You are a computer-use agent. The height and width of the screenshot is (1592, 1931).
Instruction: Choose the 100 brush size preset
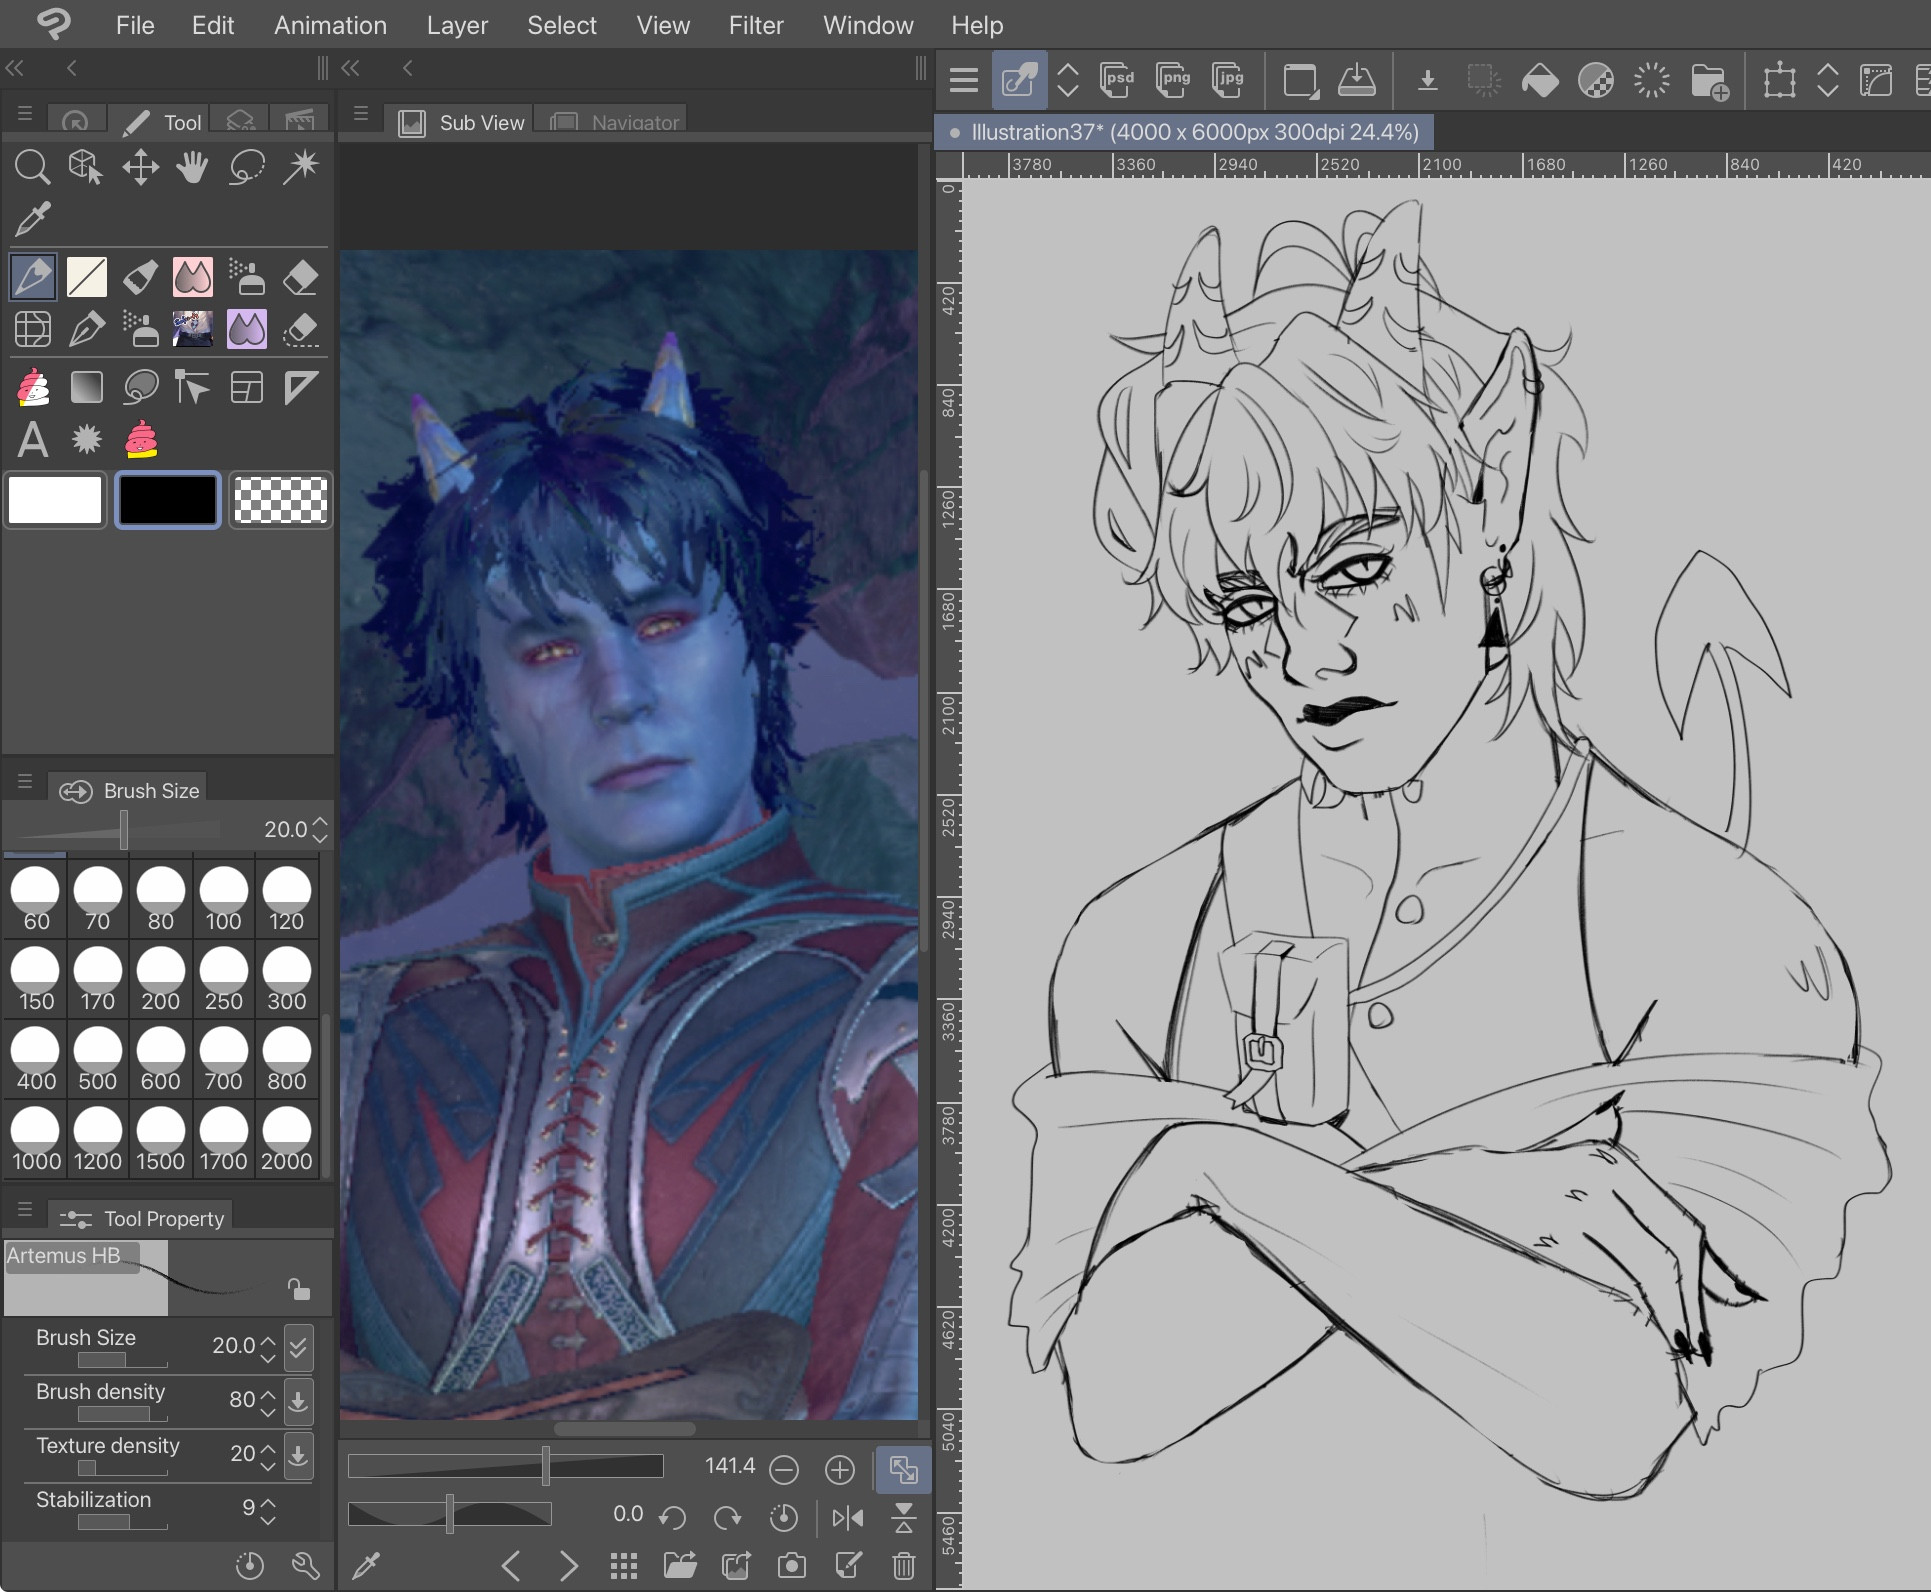pyautogui.click(x=223, y=899)
